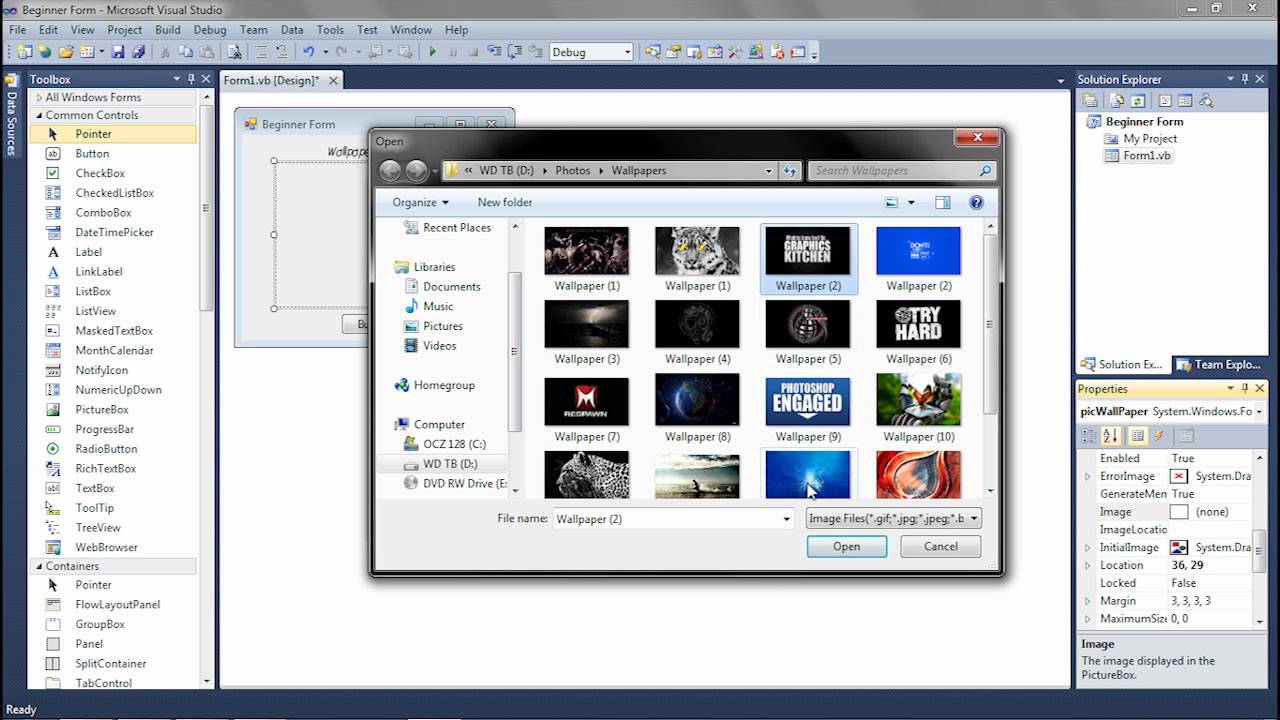The height and width of the screenshot is (720, 1280).
Task: Click the Photos breadcrumb in address bar
Action: point(573,171)
